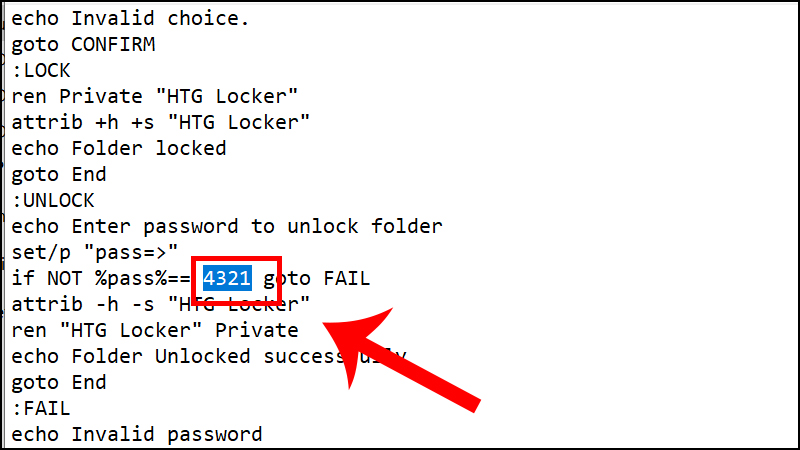Click the 'attrib -h -s' line
800x450 pixels.
pos(160,304)
